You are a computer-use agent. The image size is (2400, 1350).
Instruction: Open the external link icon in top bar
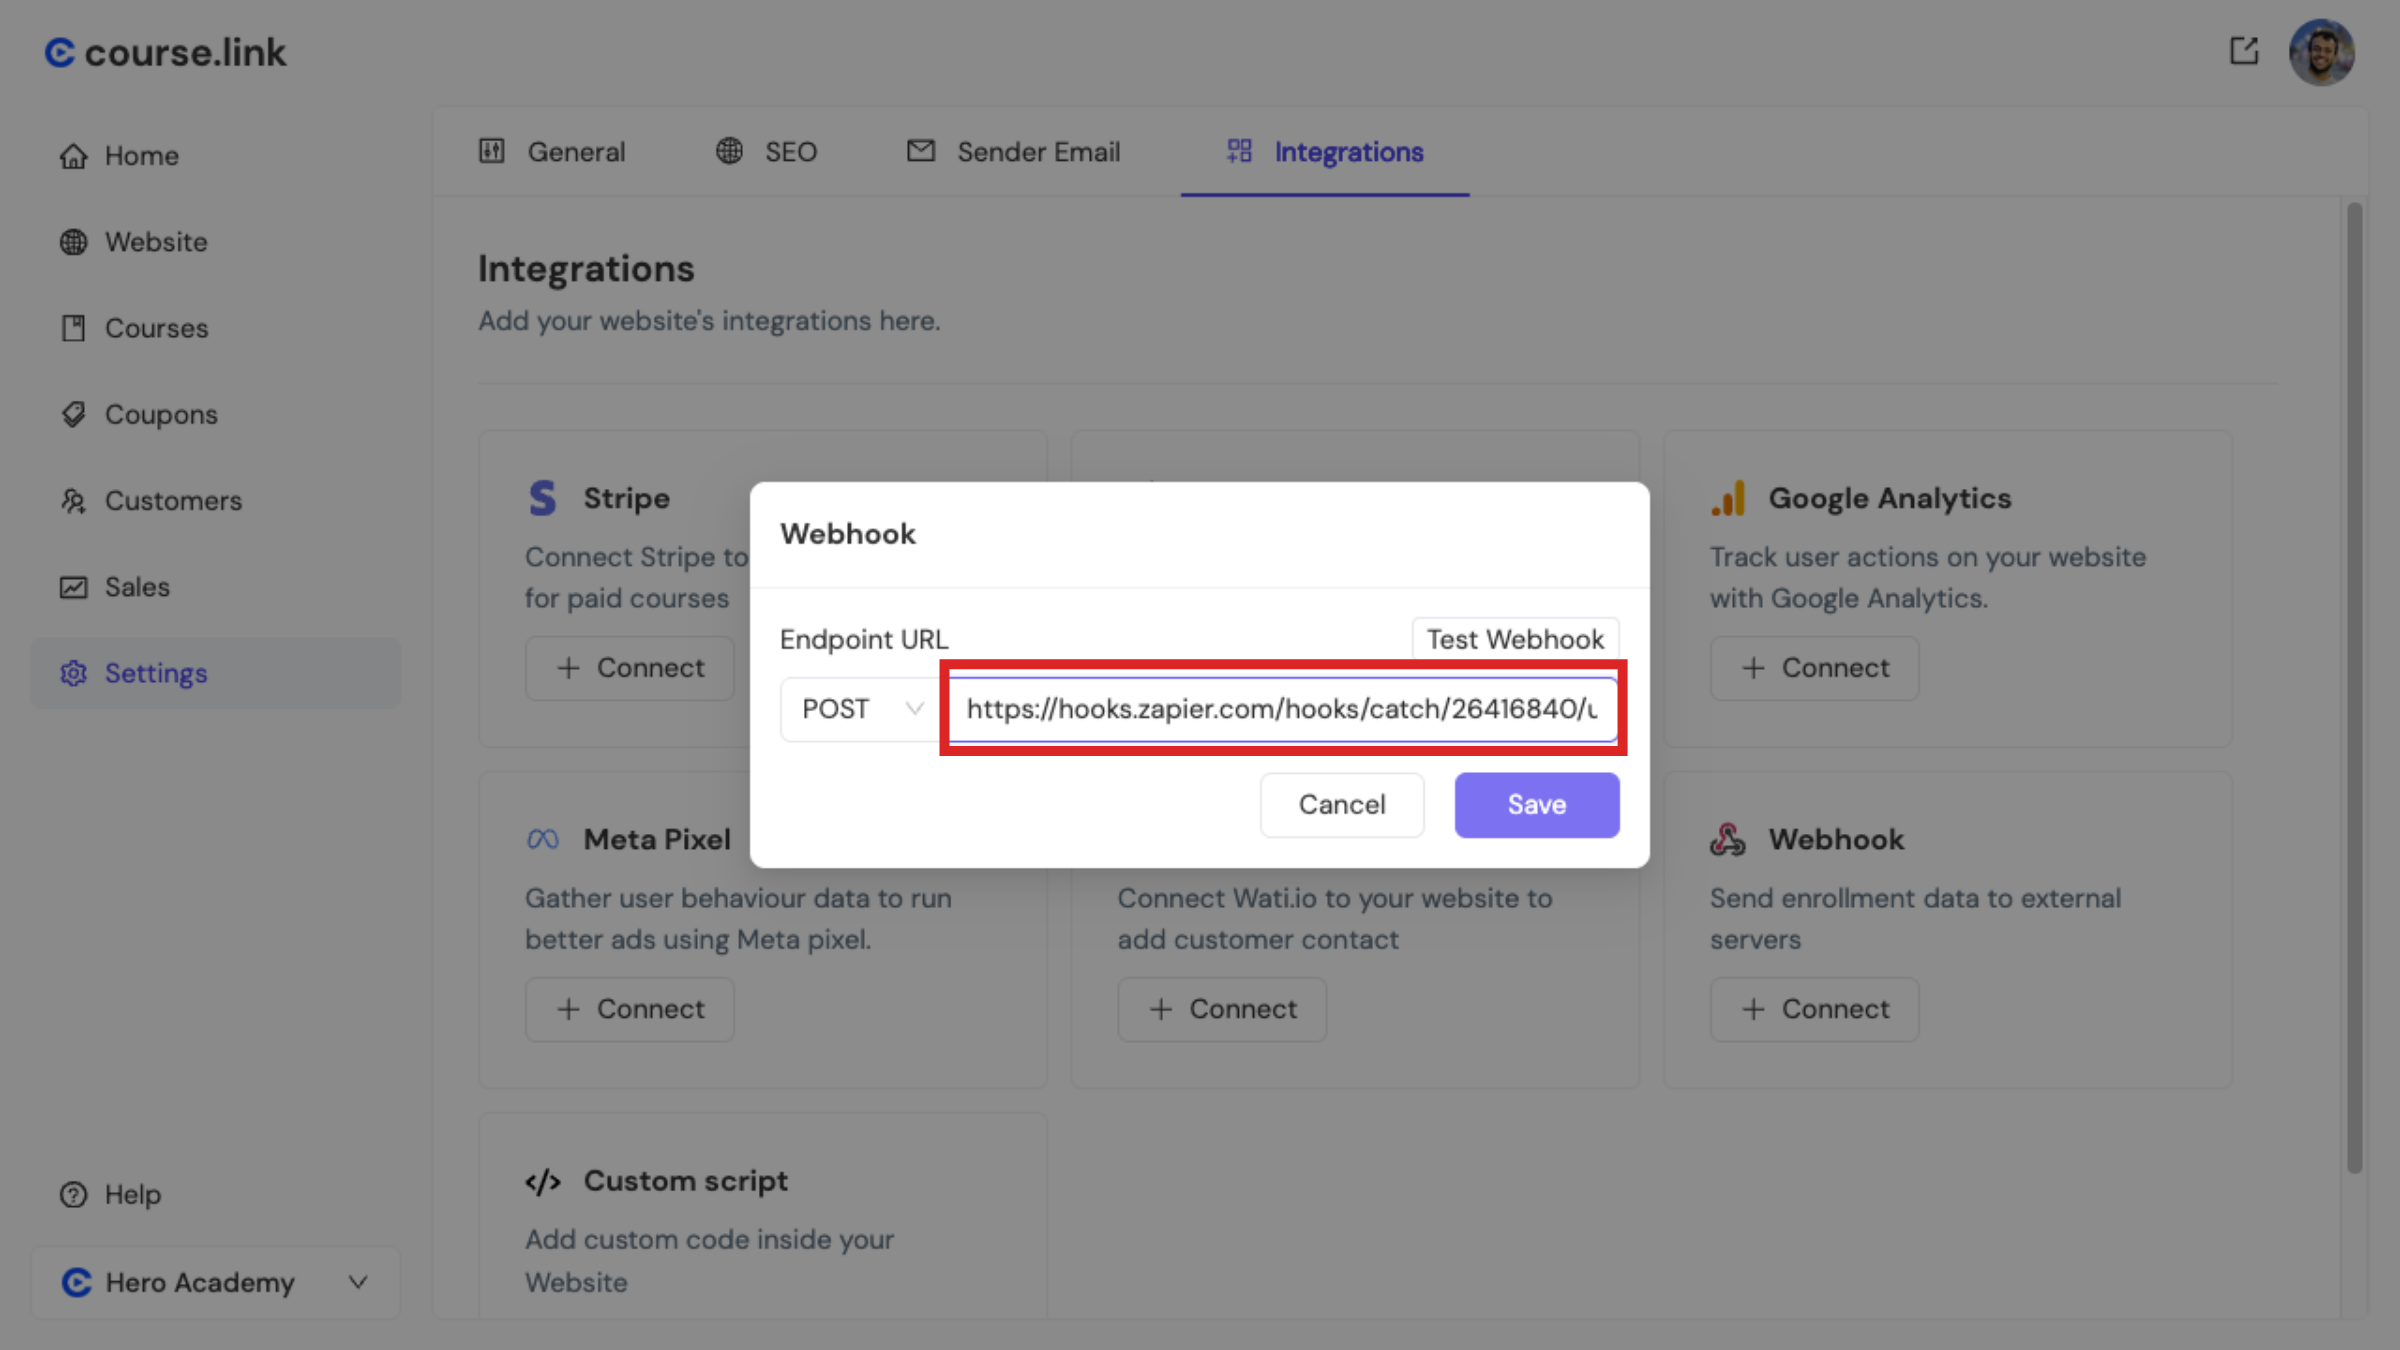point(2244,51)
